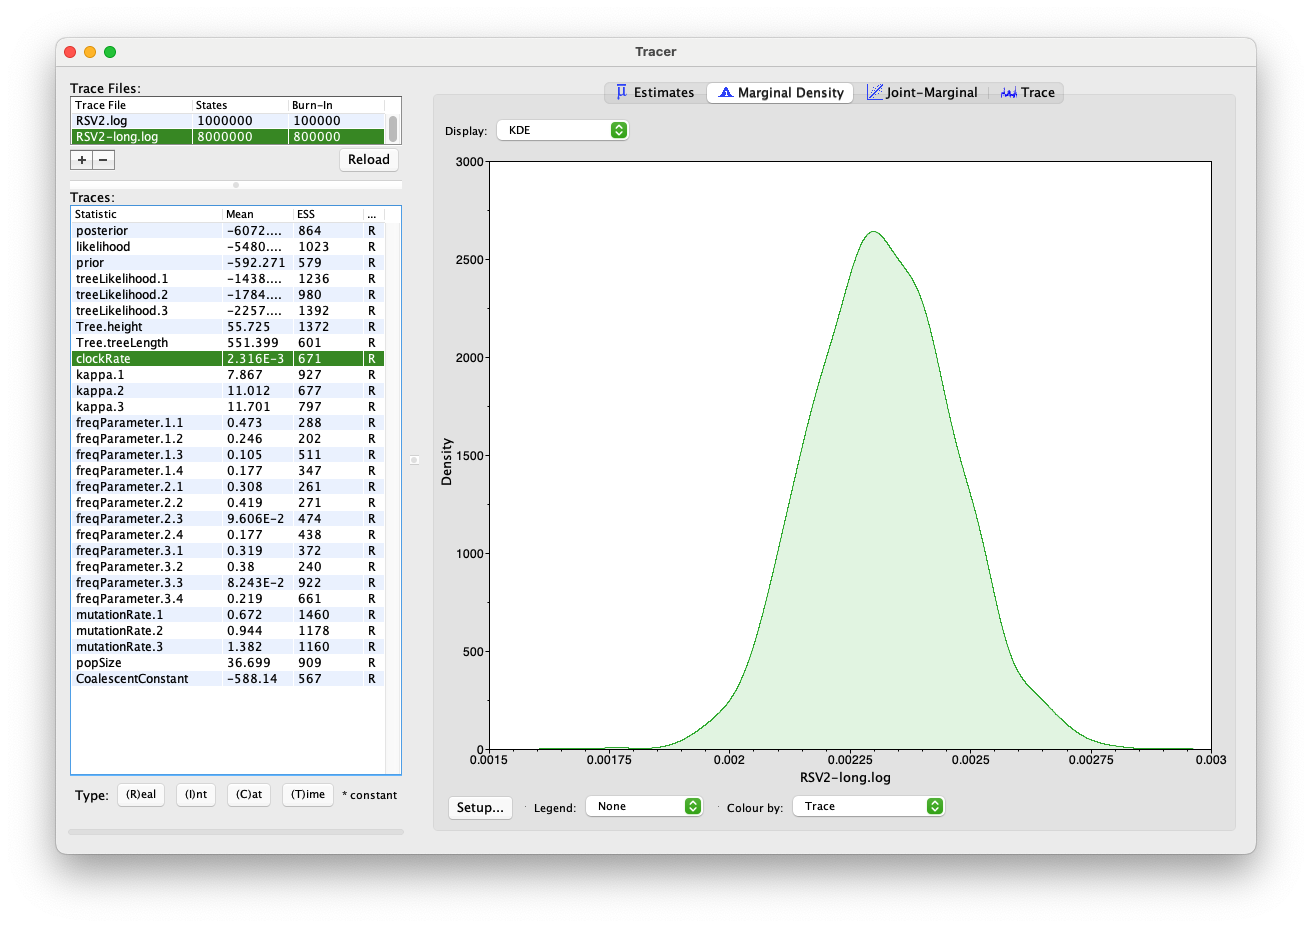The image size is (1312, 928).
Task: Select freqParameter.3.2 row
Action: (228, 566)
